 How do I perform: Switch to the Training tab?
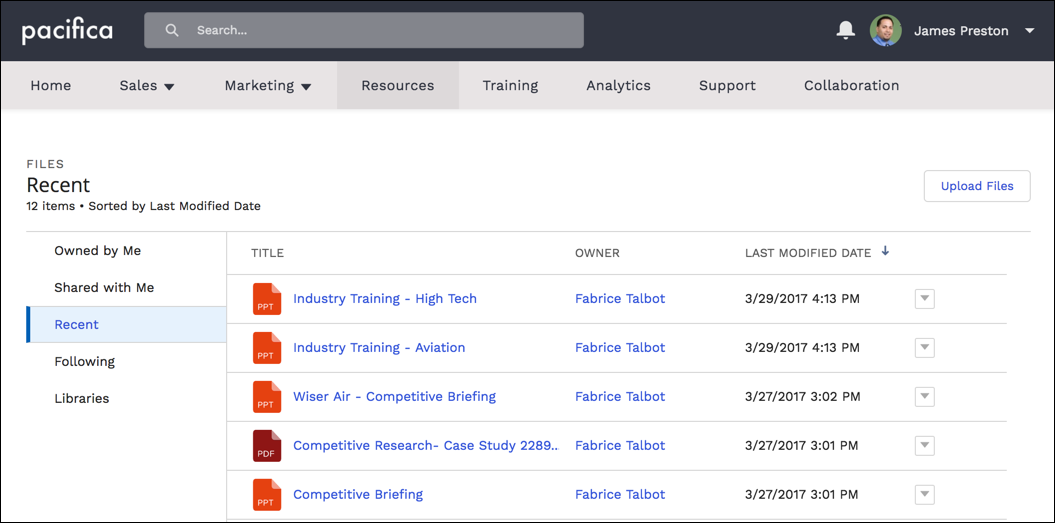point(510,86)
